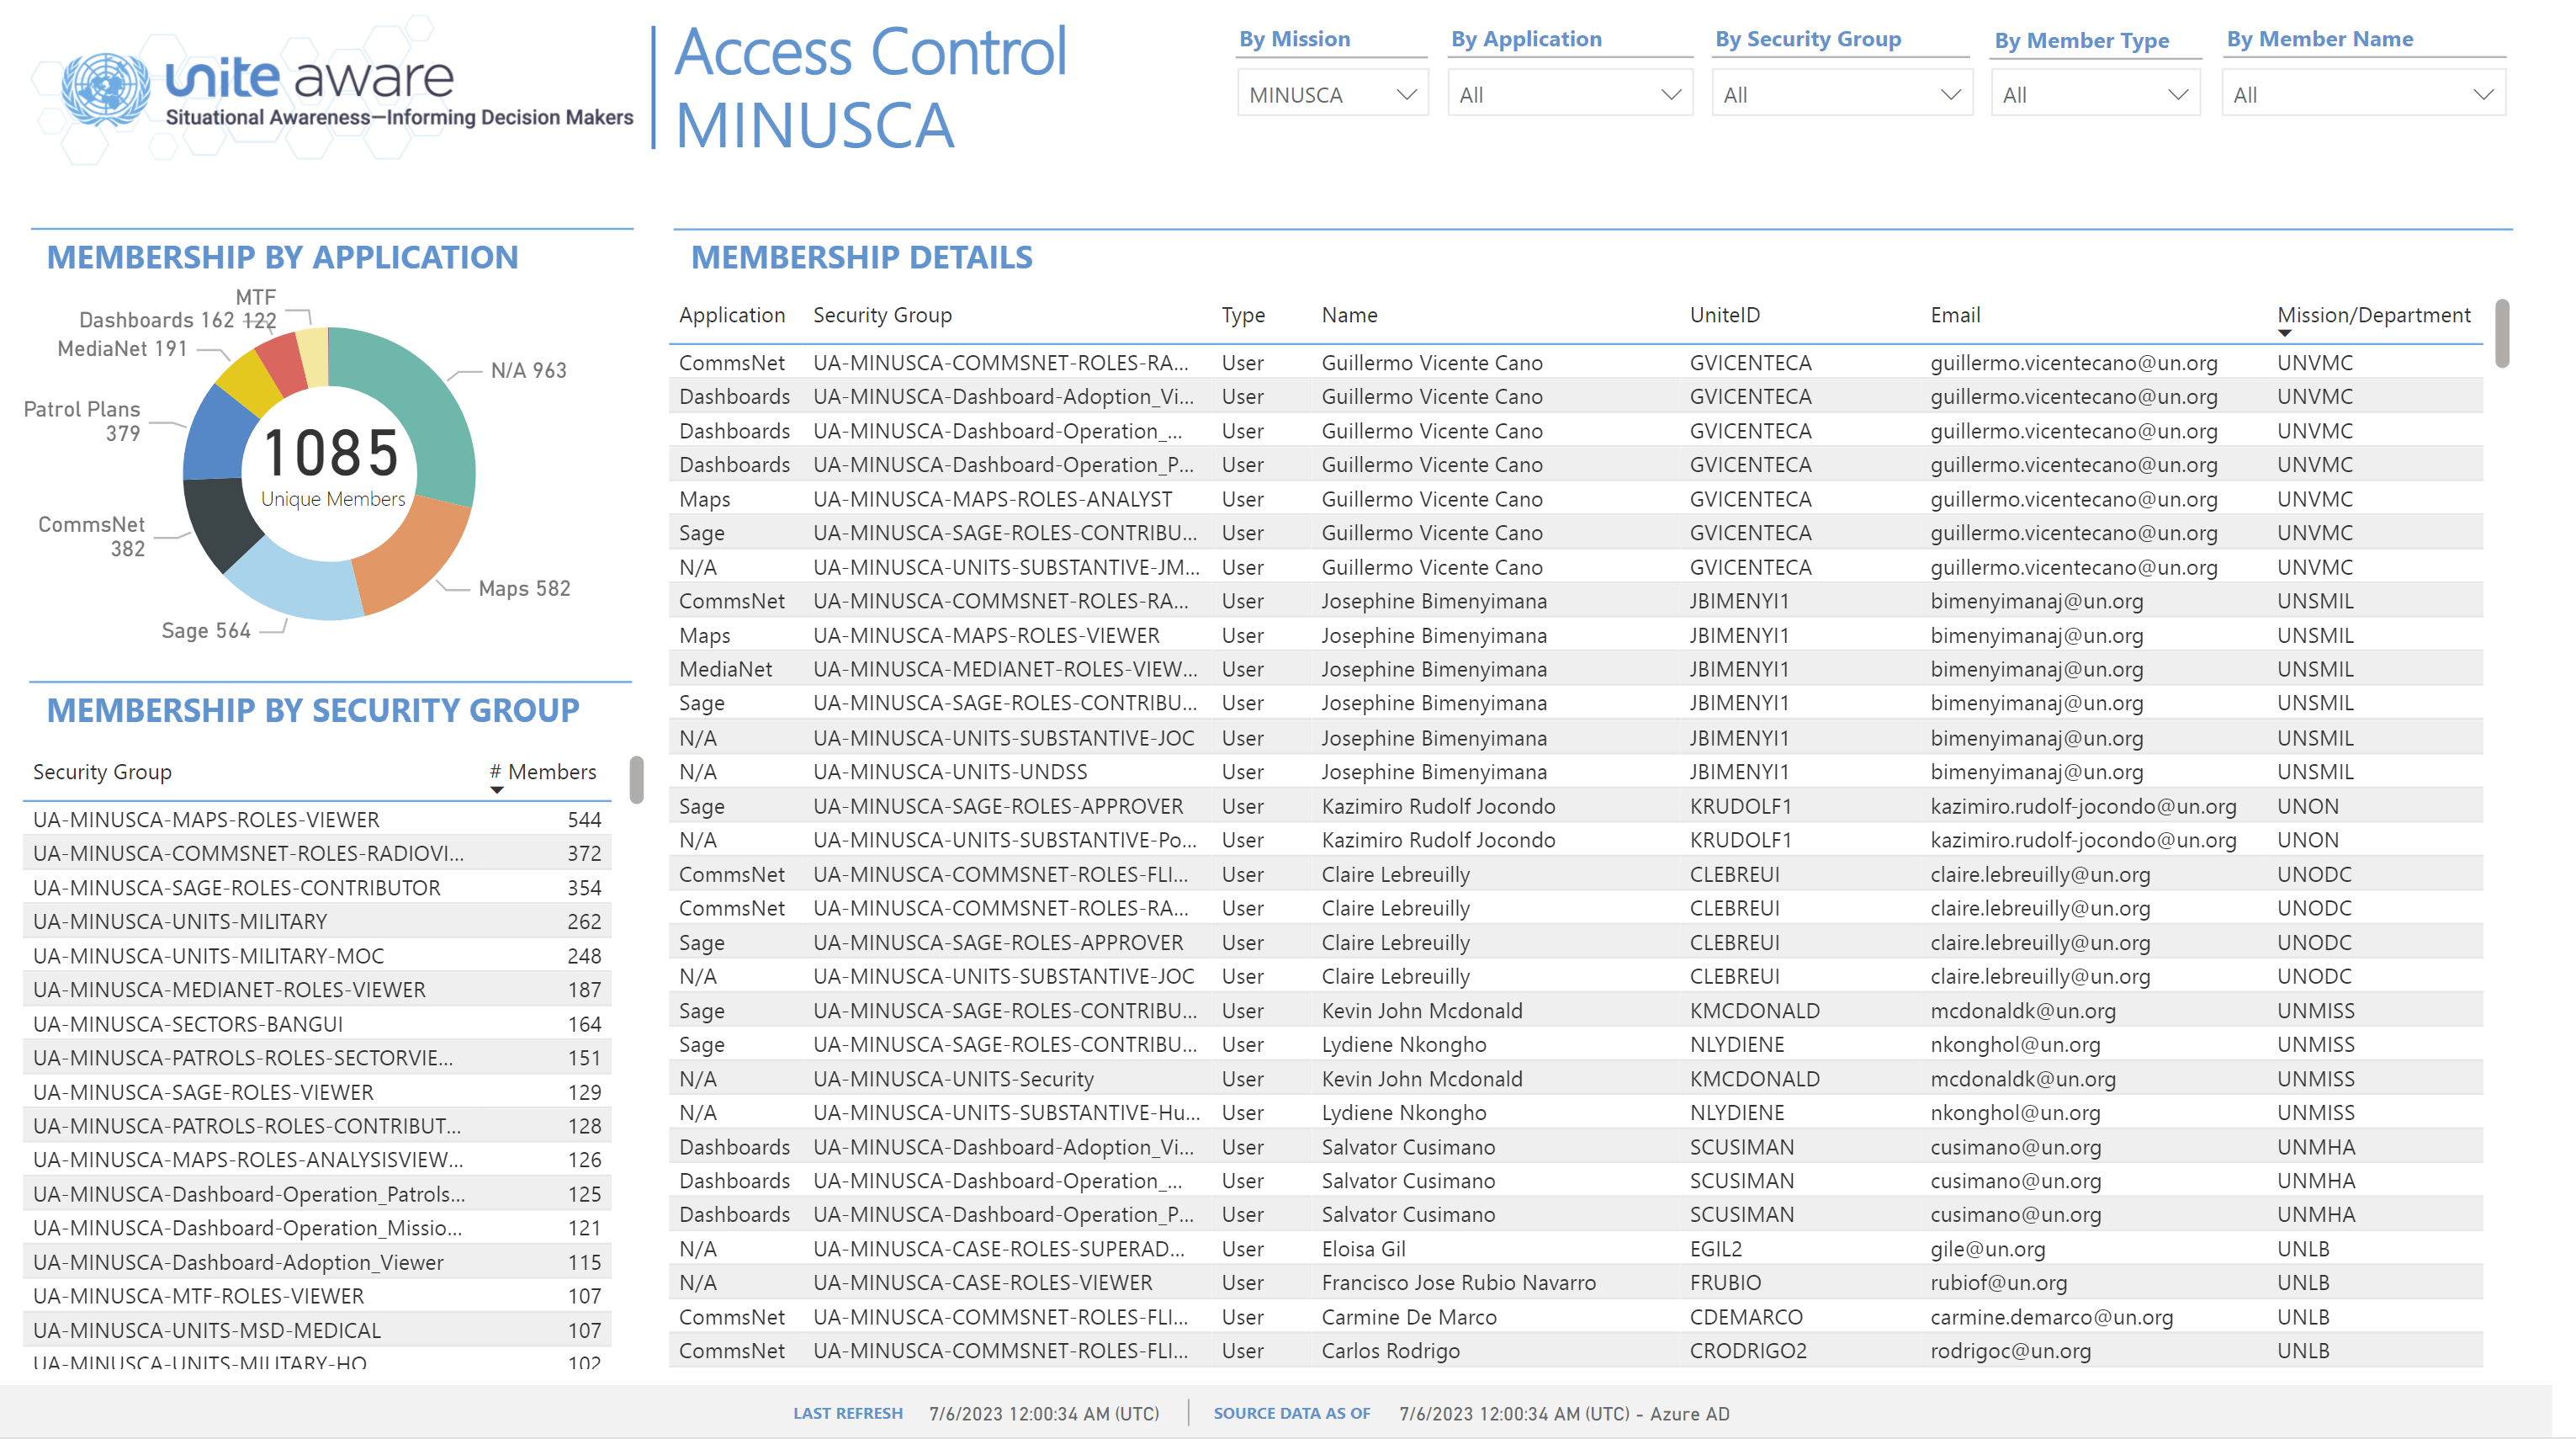Image resolution: width=2576 pixels, height=1439 pixels.
Task: Select UA-MINUSCA-Dashboard-Adoption_Viewer row with 115
Action: pyautogui.click(x=317, y=1263)
